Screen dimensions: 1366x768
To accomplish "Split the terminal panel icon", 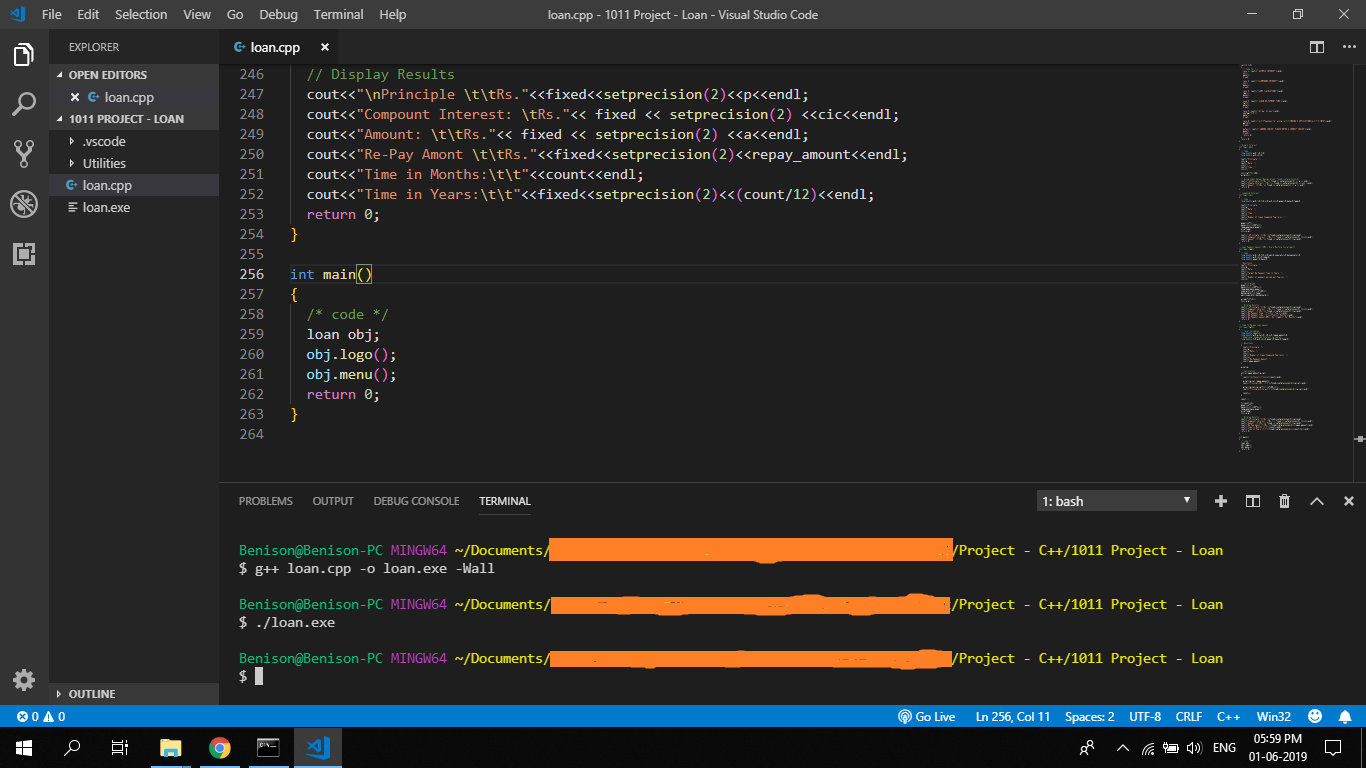I will (1252, 500).
